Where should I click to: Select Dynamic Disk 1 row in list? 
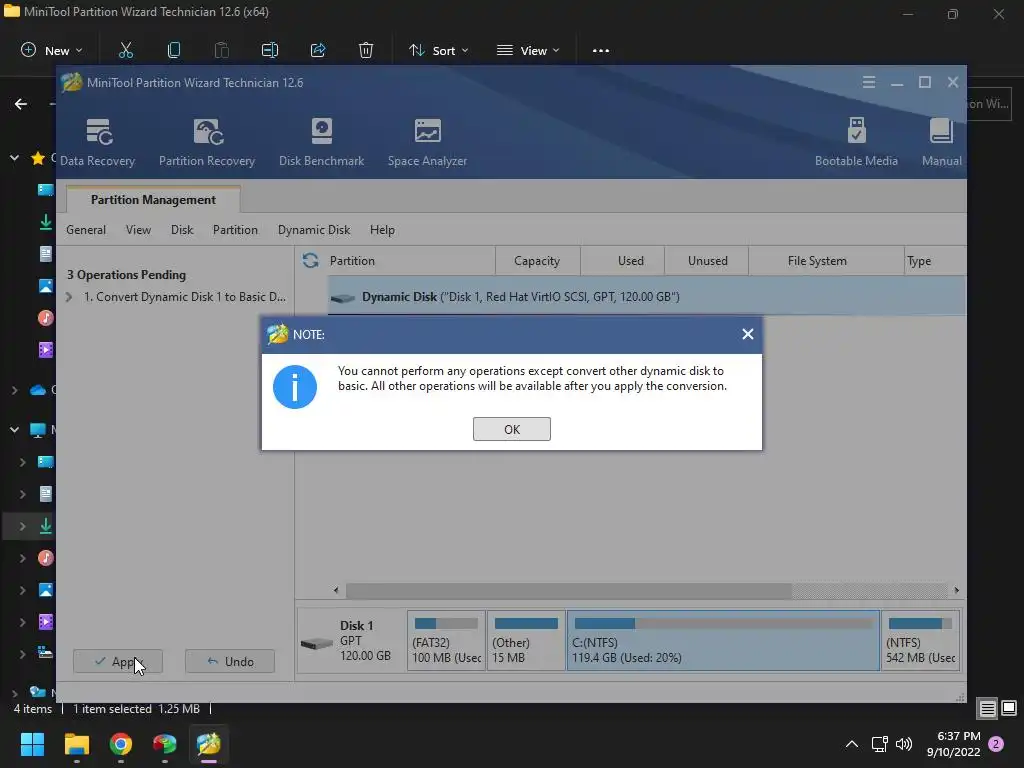pyautogui.click(x=647, y=296)
